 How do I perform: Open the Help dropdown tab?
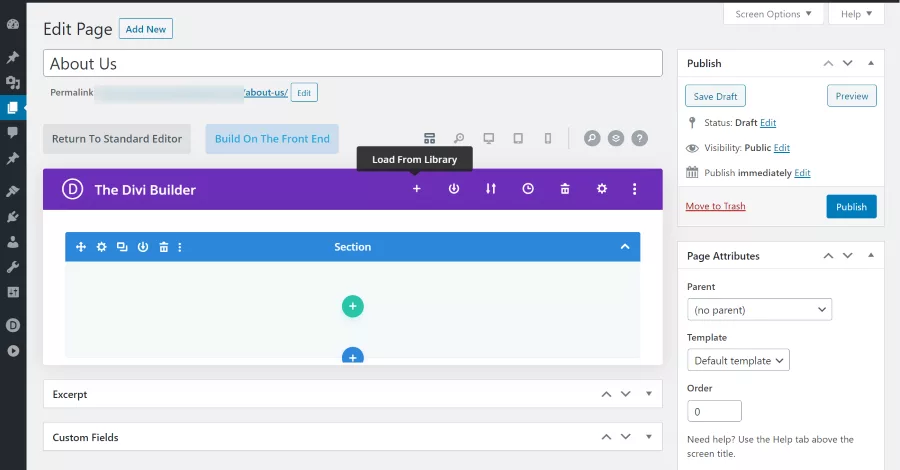[856, 14]
